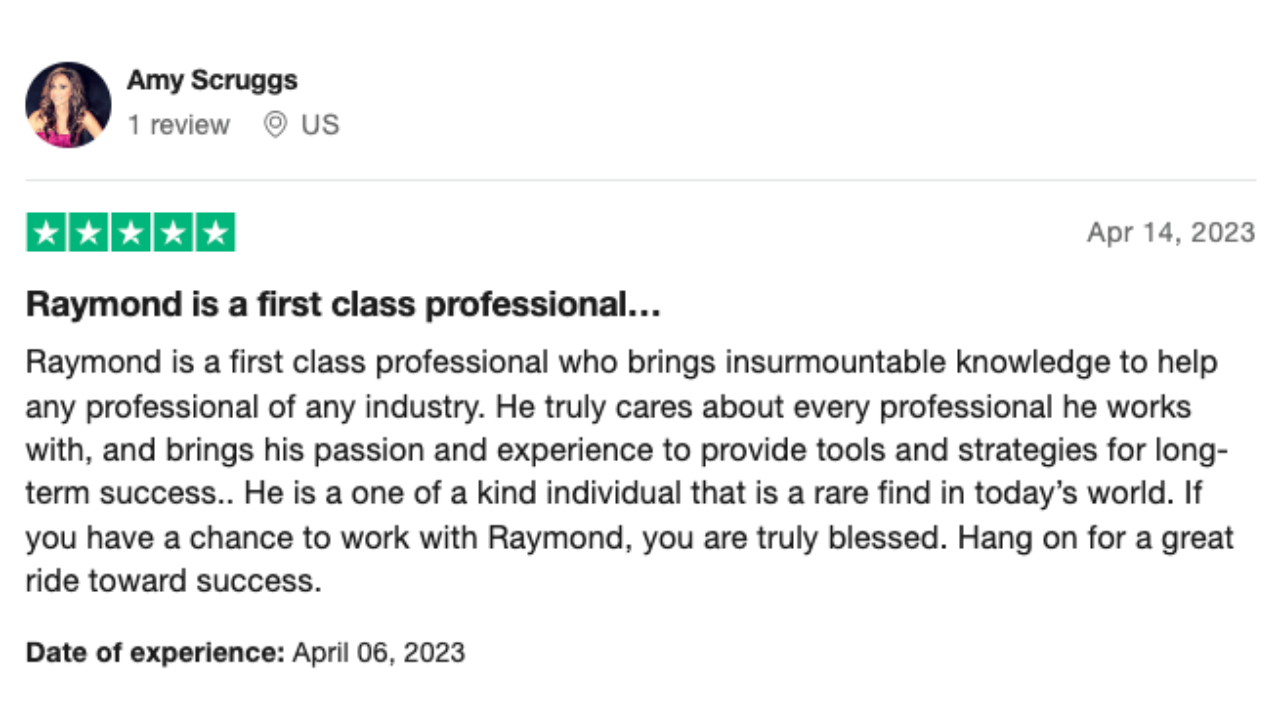
Task: Click the third green rating star
Action: click(x=130, y=232)
